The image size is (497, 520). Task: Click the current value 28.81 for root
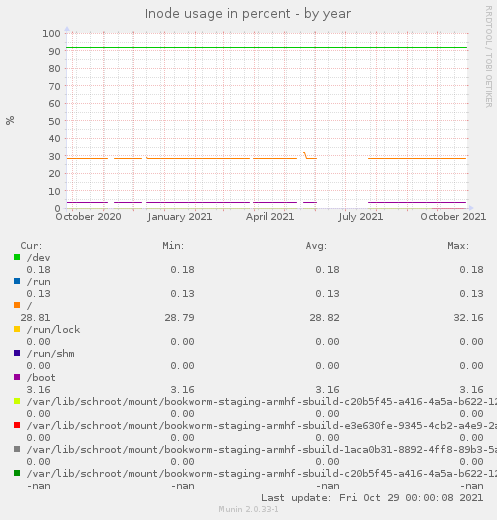(x=35, y=318)
